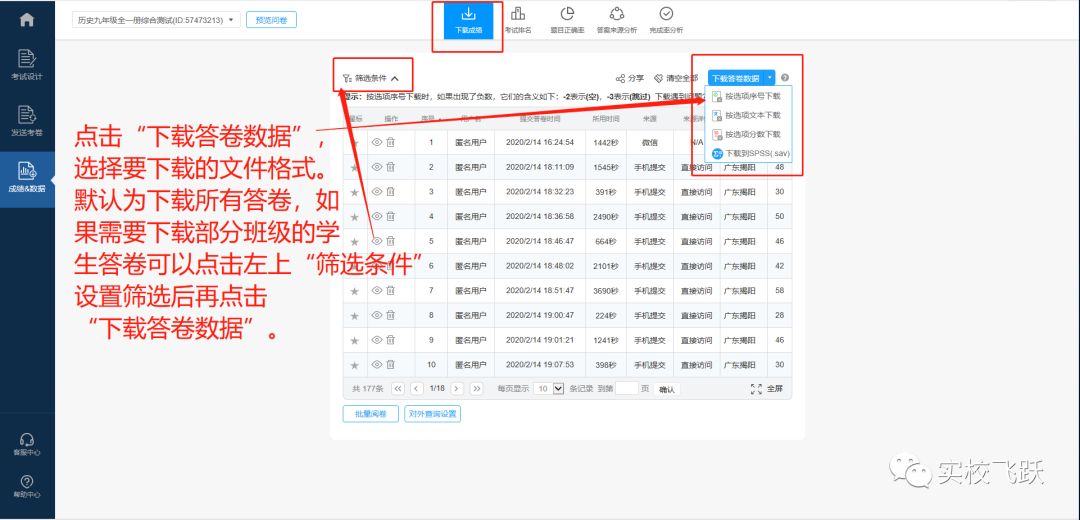This screenshot has width=1080, height=520.
Task: Delete row 3 with trash icon
Action: 391,191
